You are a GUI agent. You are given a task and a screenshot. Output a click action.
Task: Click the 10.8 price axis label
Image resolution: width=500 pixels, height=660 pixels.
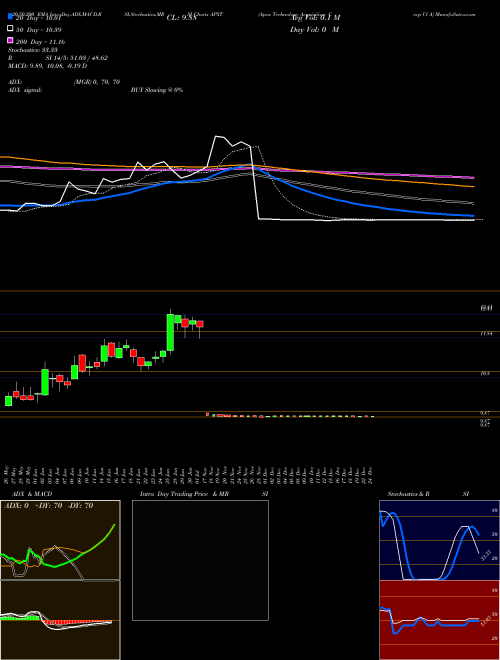(x=485, y=373)
